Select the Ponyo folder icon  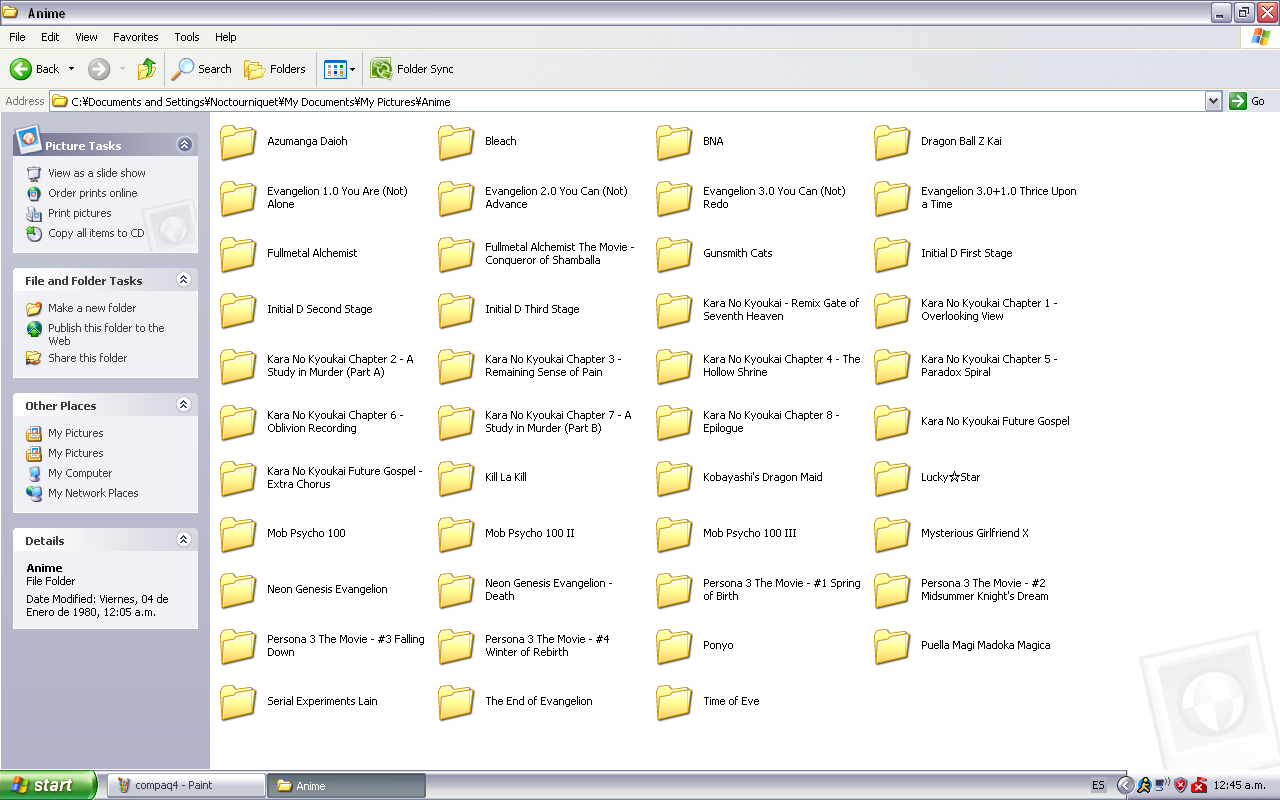(x=674, y=646)
